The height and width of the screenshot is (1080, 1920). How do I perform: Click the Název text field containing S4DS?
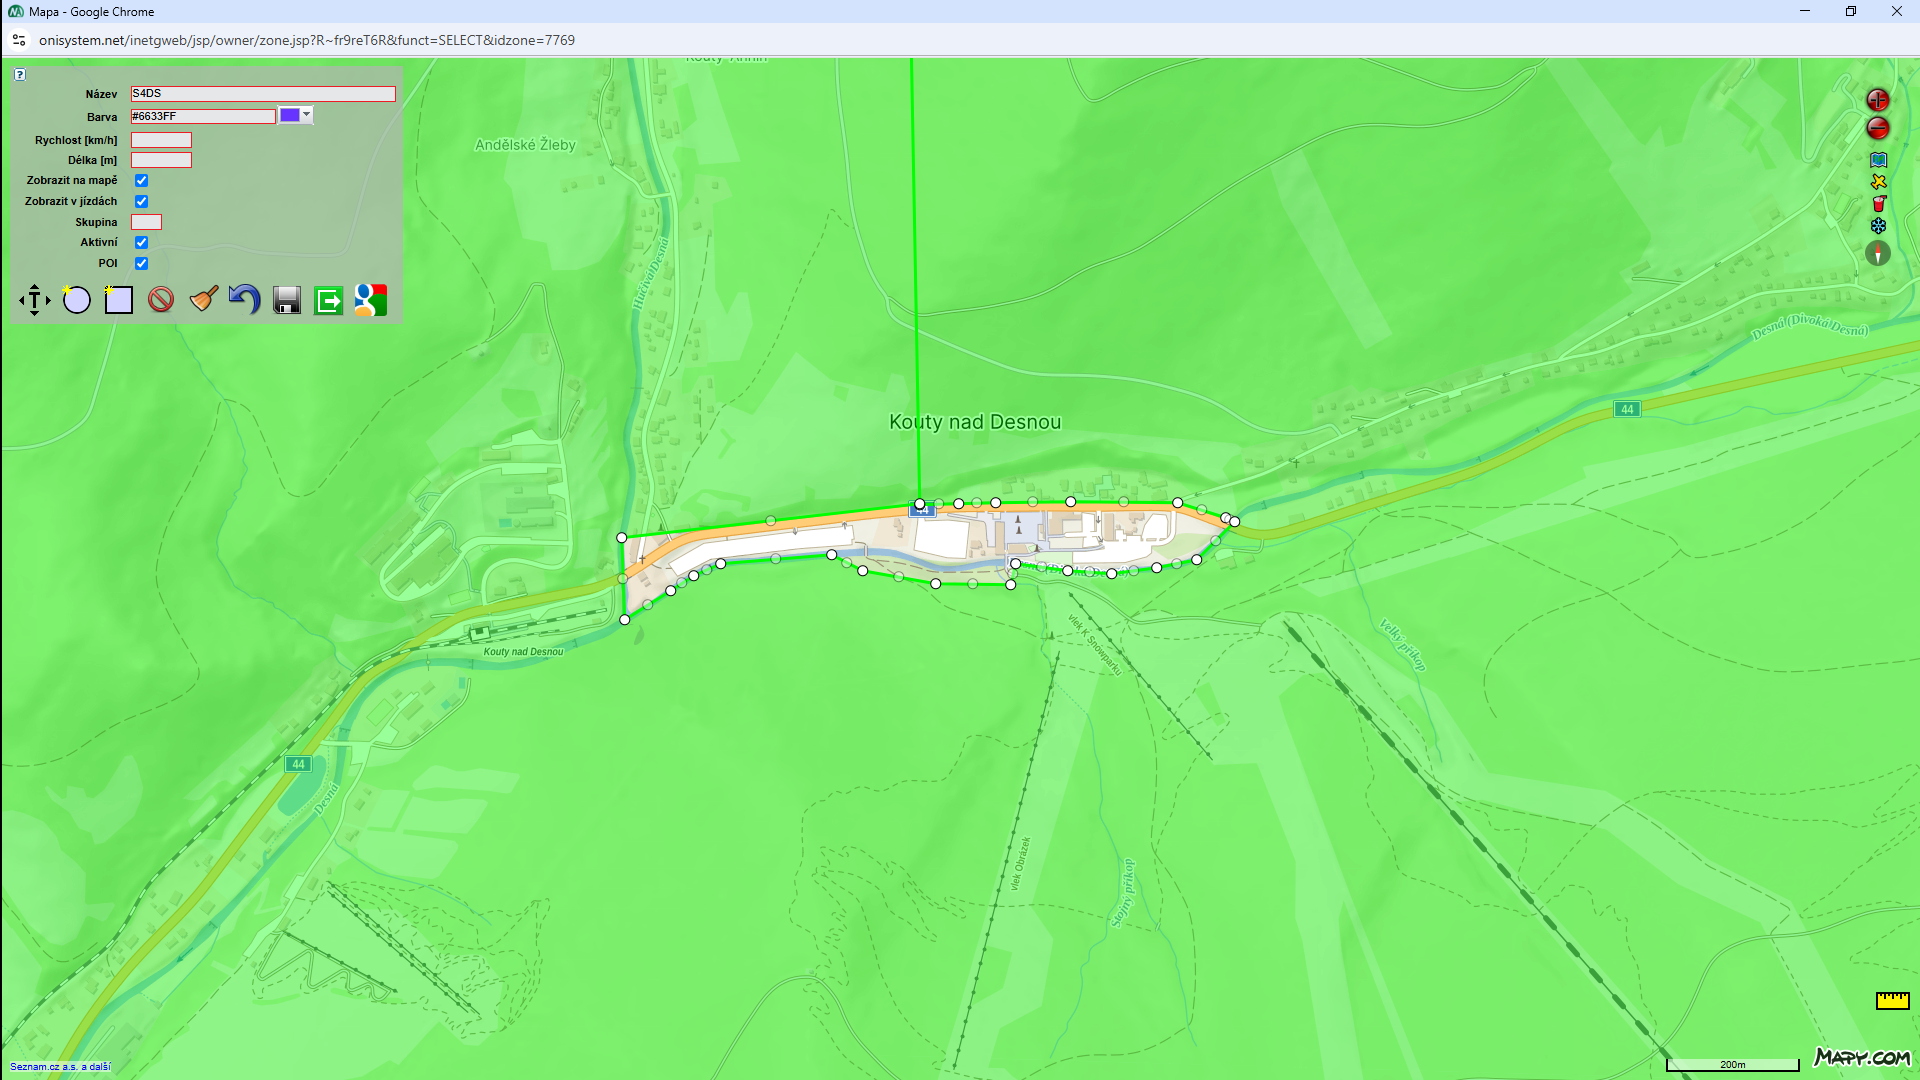point(263,94)
